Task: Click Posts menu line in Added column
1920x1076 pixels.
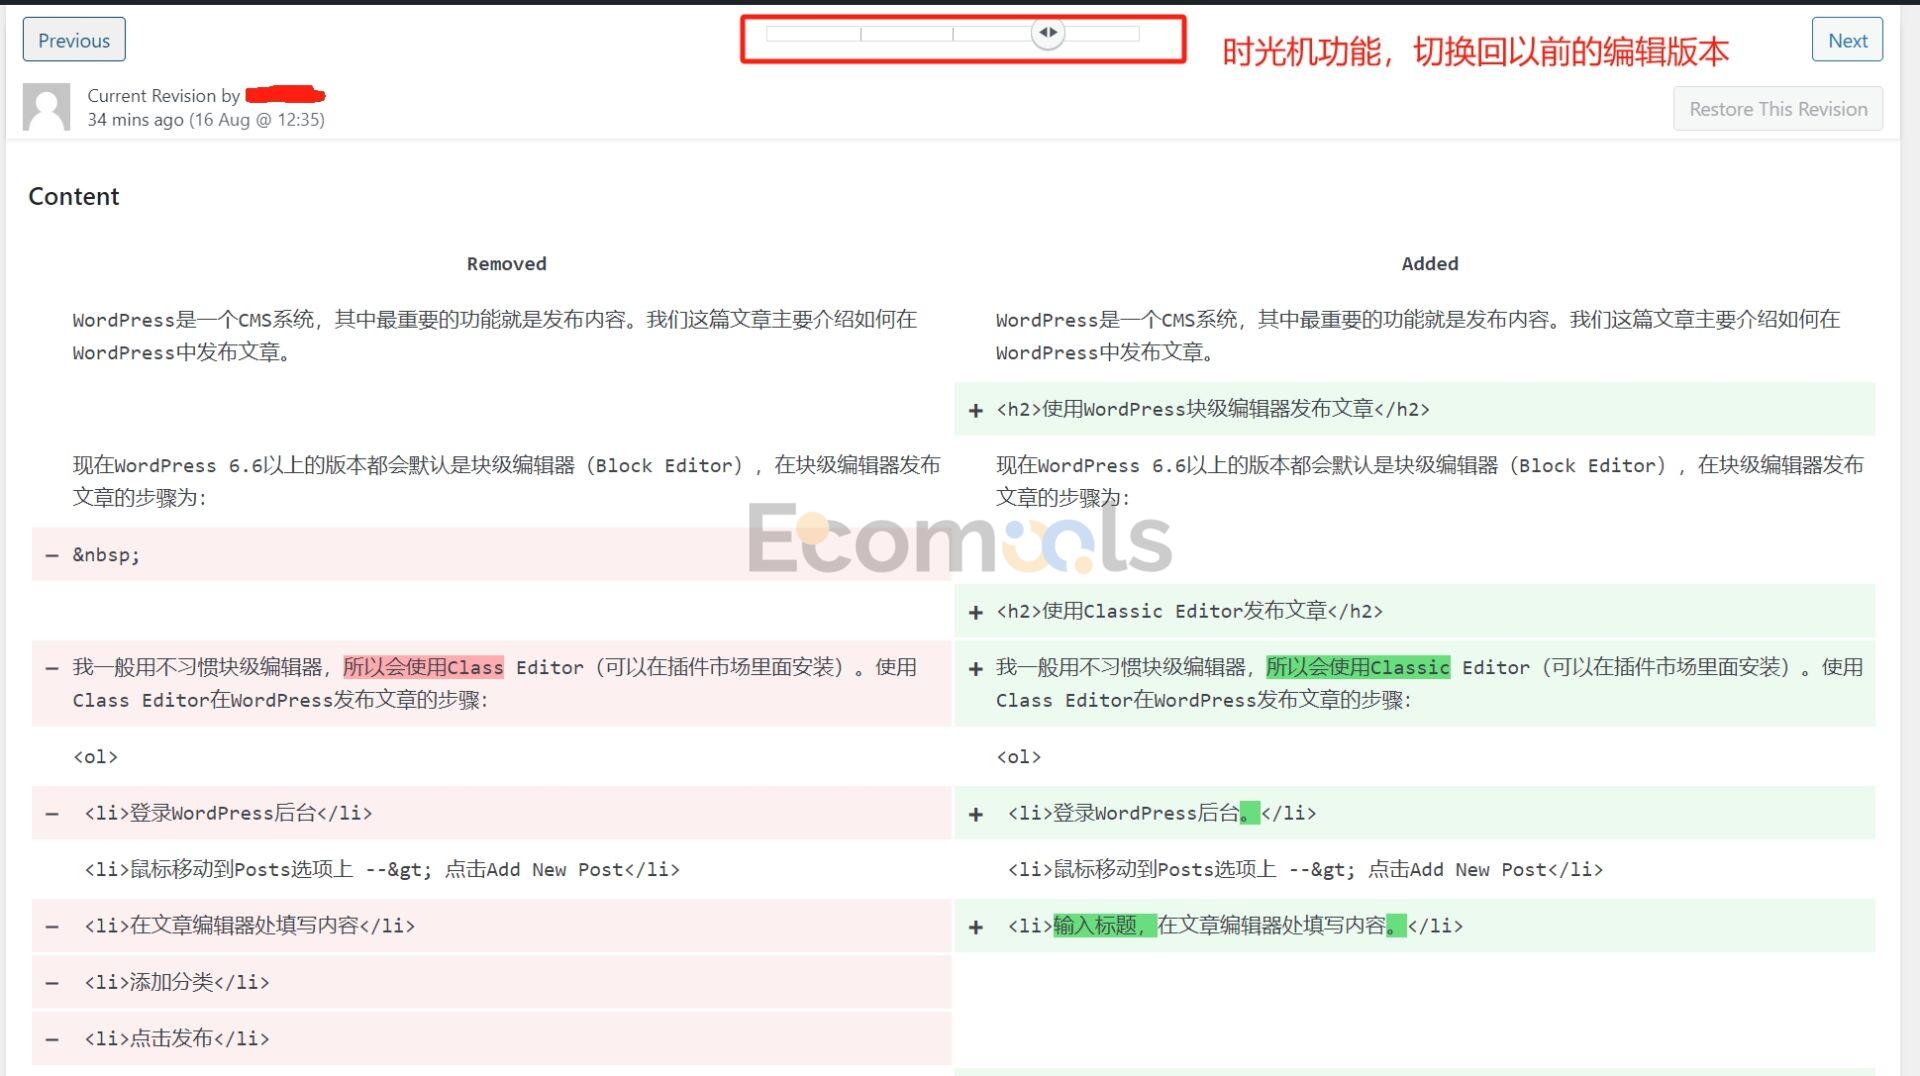Action: (1305, 870)
